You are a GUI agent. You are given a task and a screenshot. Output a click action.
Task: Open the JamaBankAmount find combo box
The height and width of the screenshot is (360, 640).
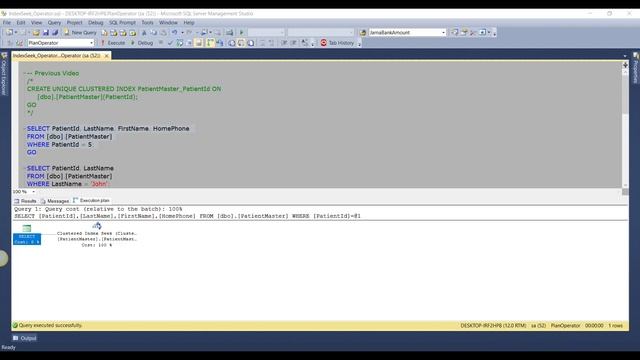click(x=407, y=32)
